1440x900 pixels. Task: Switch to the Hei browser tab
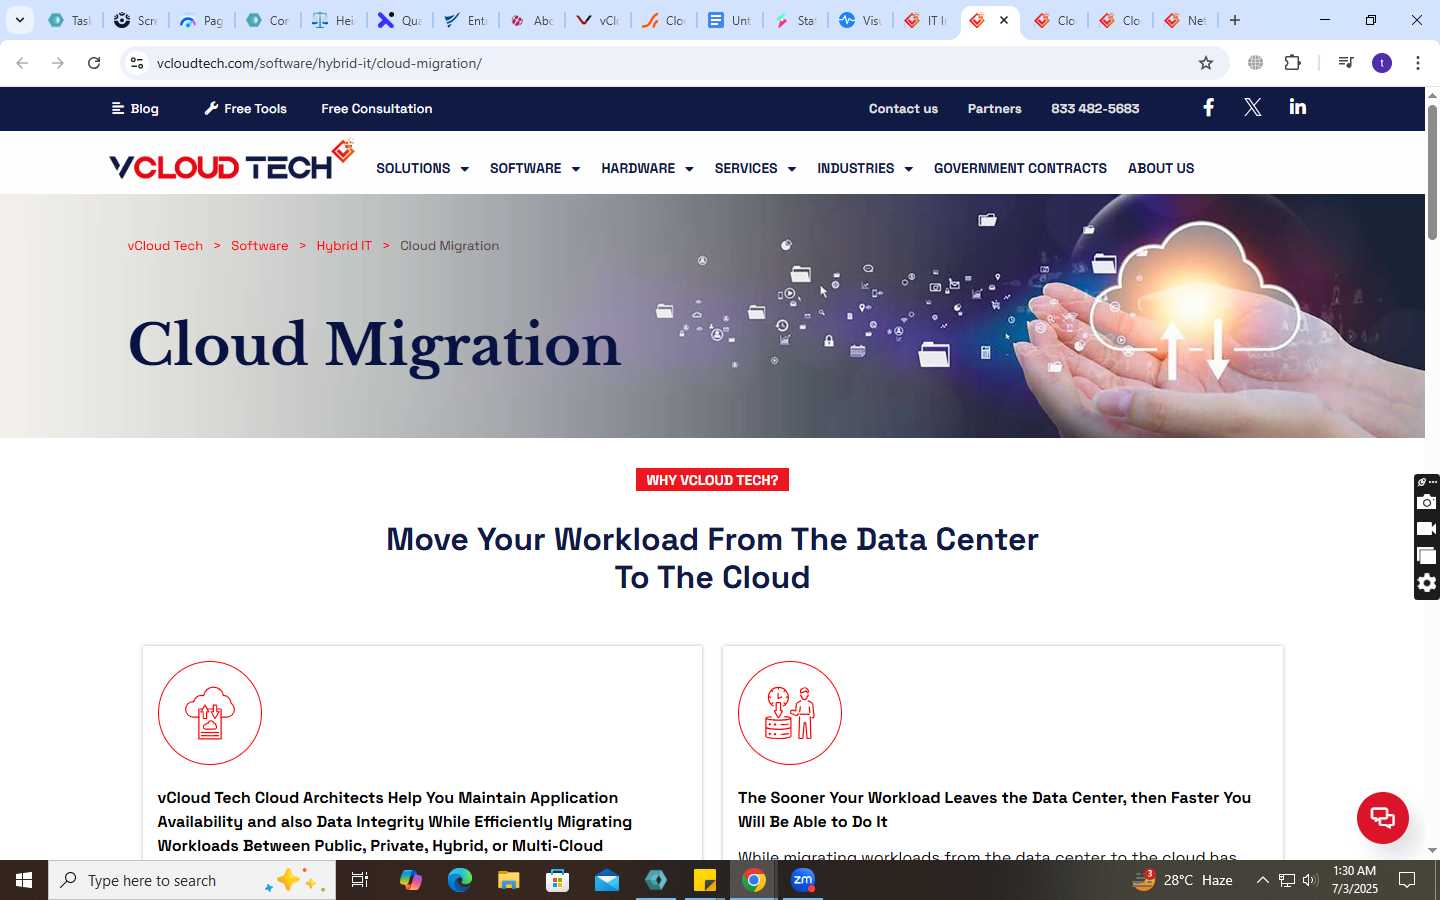(x=333, y=20)
